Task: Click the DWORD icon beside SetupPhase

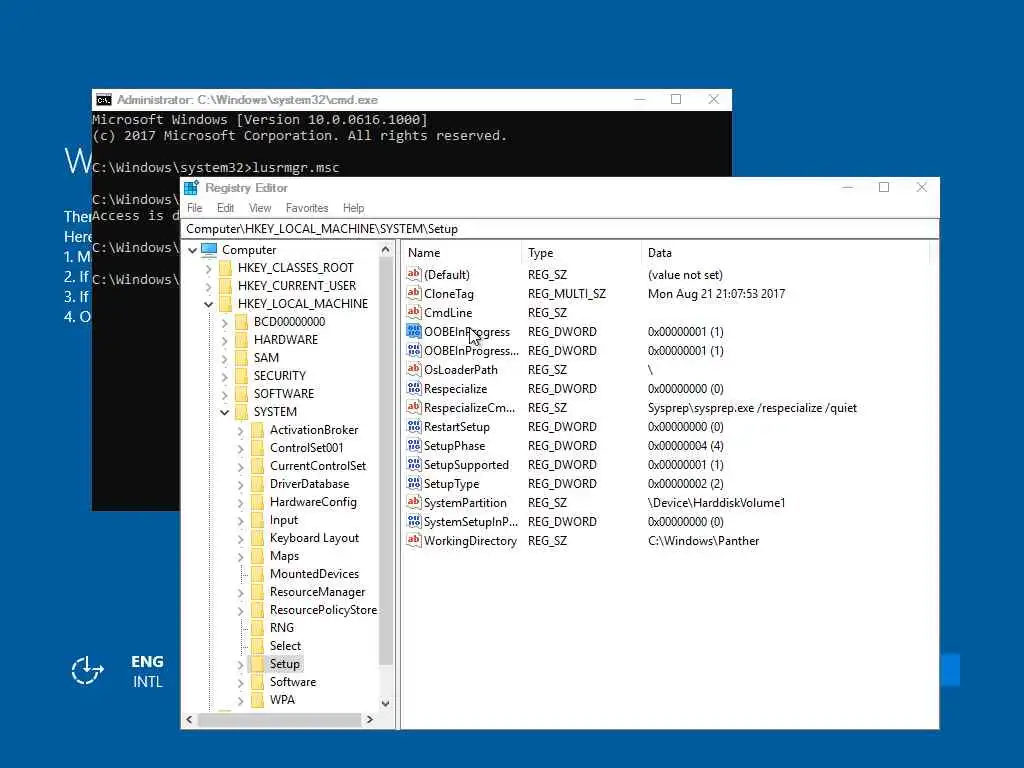Action: coord(413,445)
